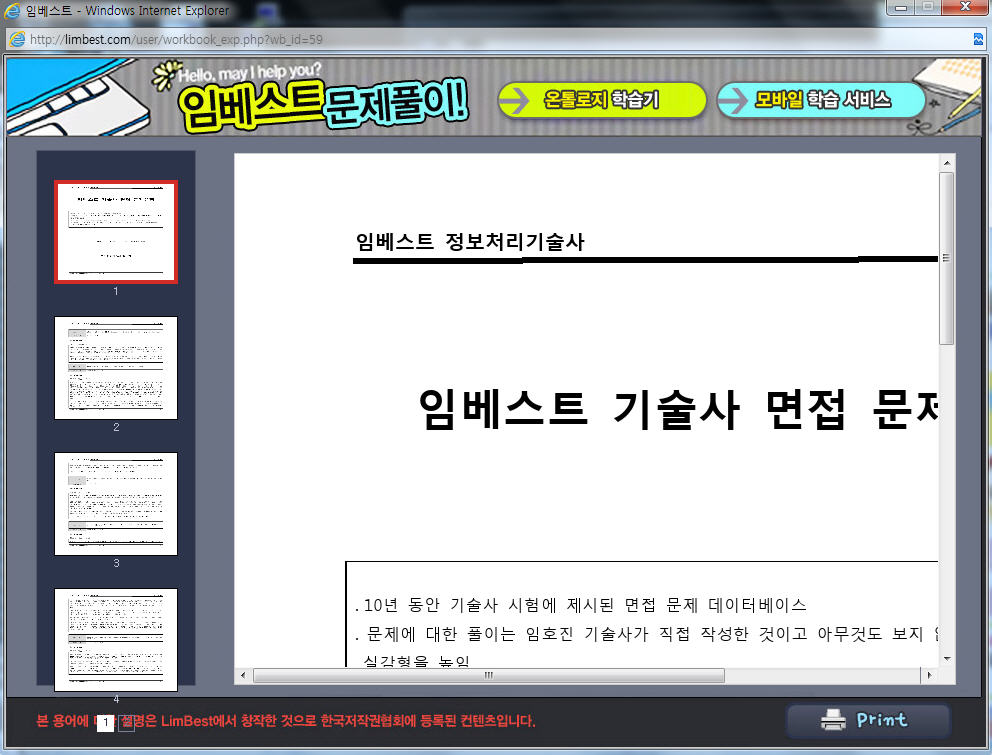Close the Internet Explorer window
Screen dimensions: 992x755
965,7
